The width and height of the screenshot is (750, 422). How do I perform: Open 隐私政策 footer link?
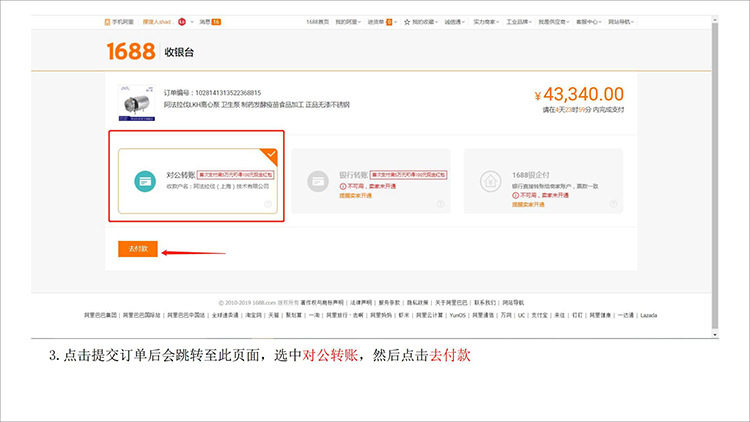point(418,303)
